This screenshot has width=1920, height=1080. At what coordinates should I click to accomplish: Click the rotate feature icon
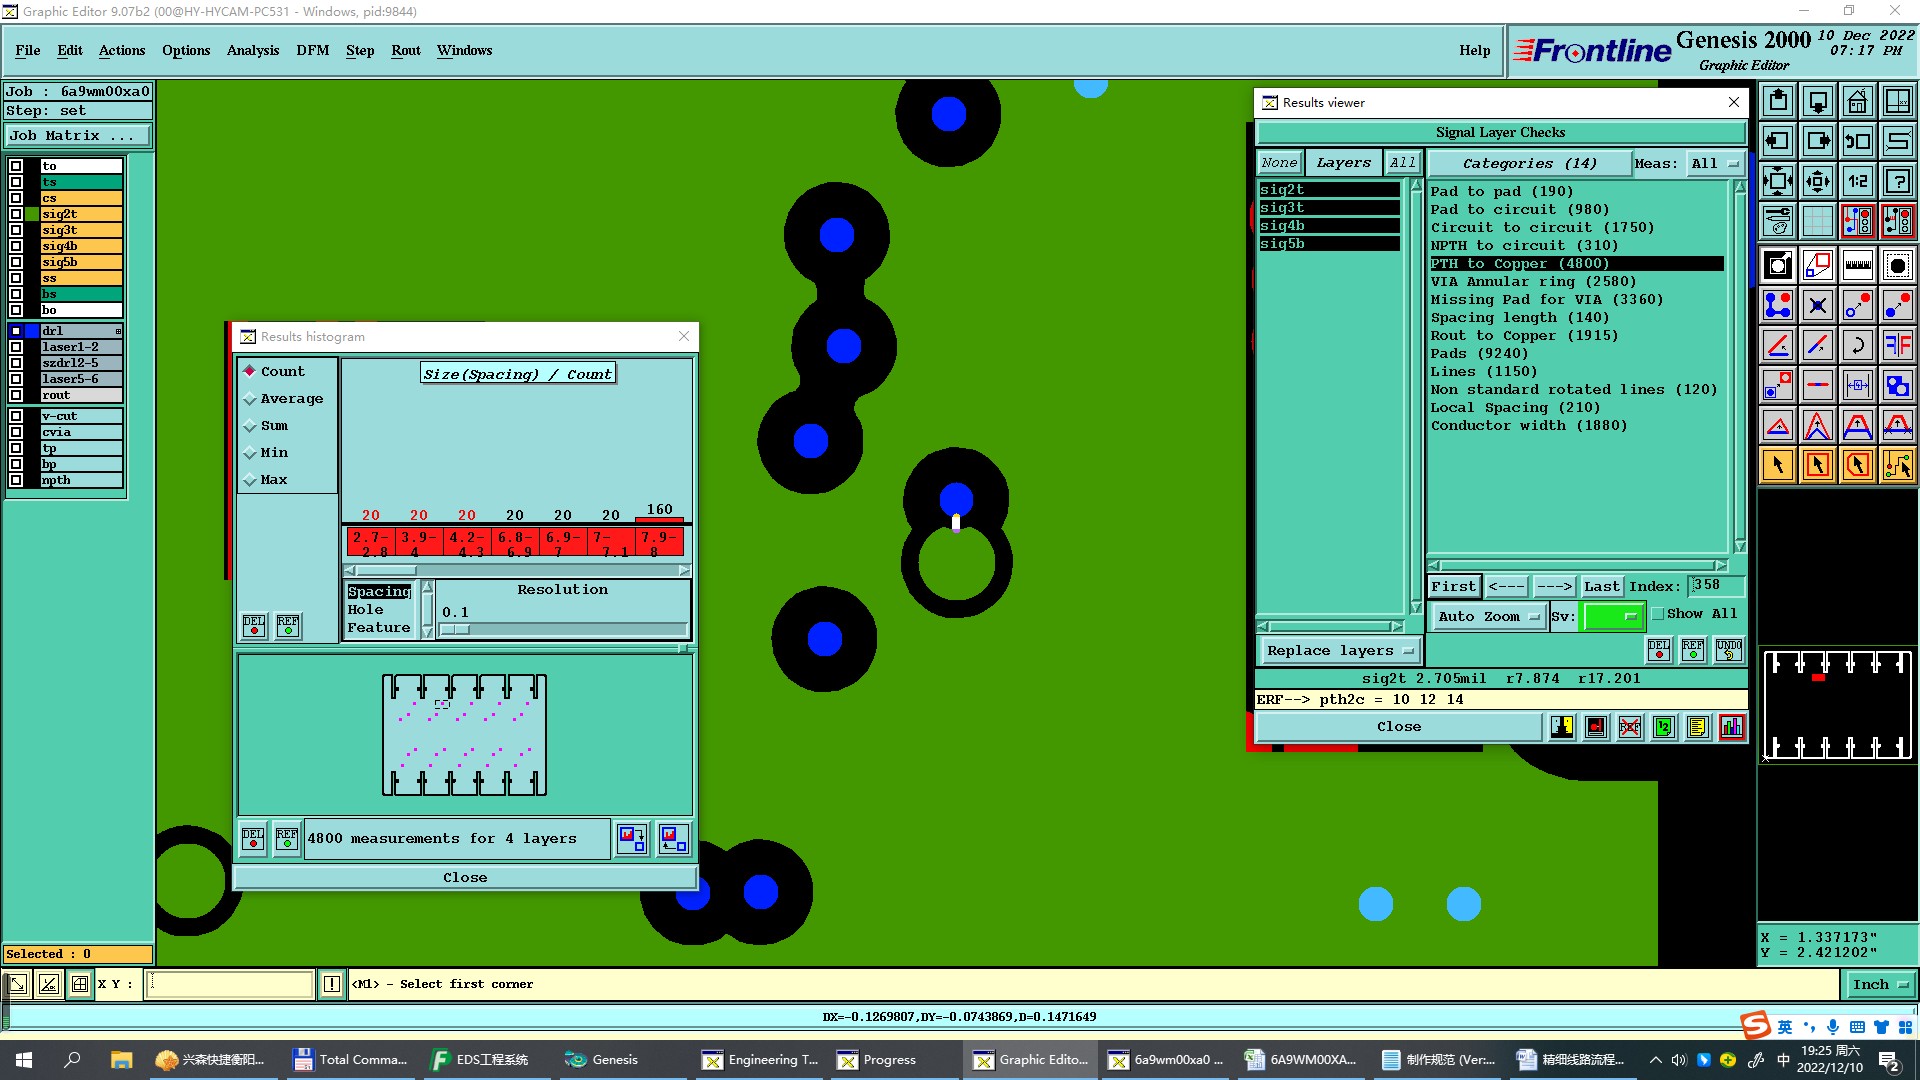(x=1857, y=345)
